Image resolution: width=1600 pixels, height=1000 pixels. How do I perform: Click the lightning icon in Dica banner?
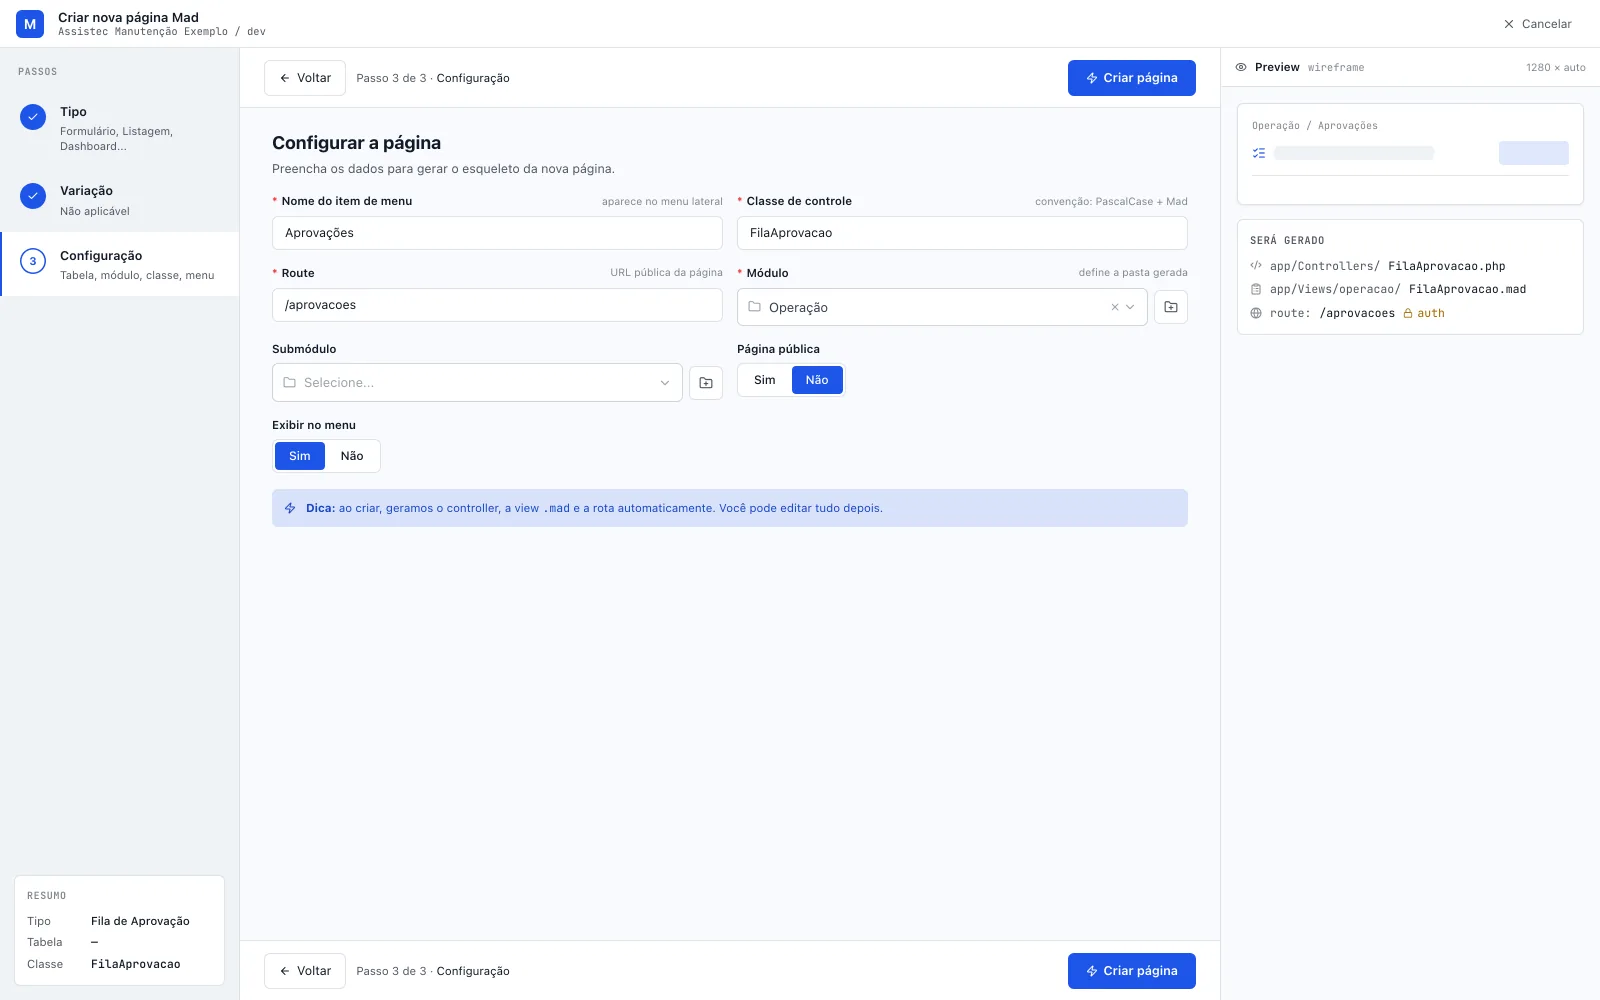point(290,508)
